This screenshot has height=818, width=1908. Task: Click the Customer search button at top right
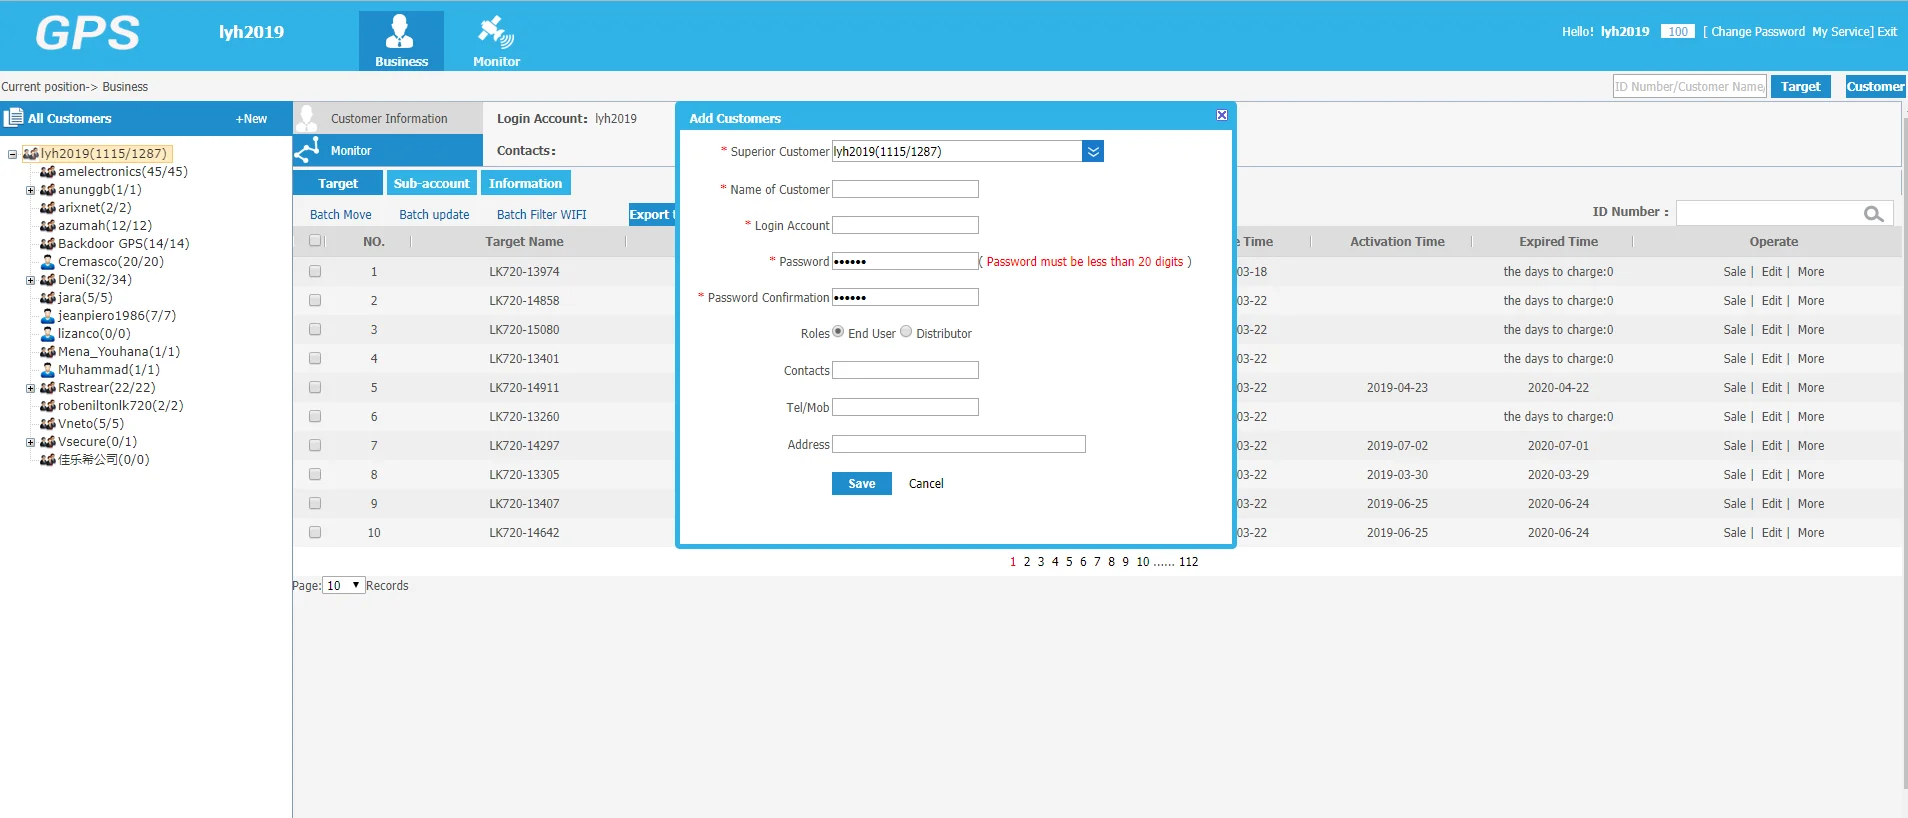click(x=1875, y=86)
